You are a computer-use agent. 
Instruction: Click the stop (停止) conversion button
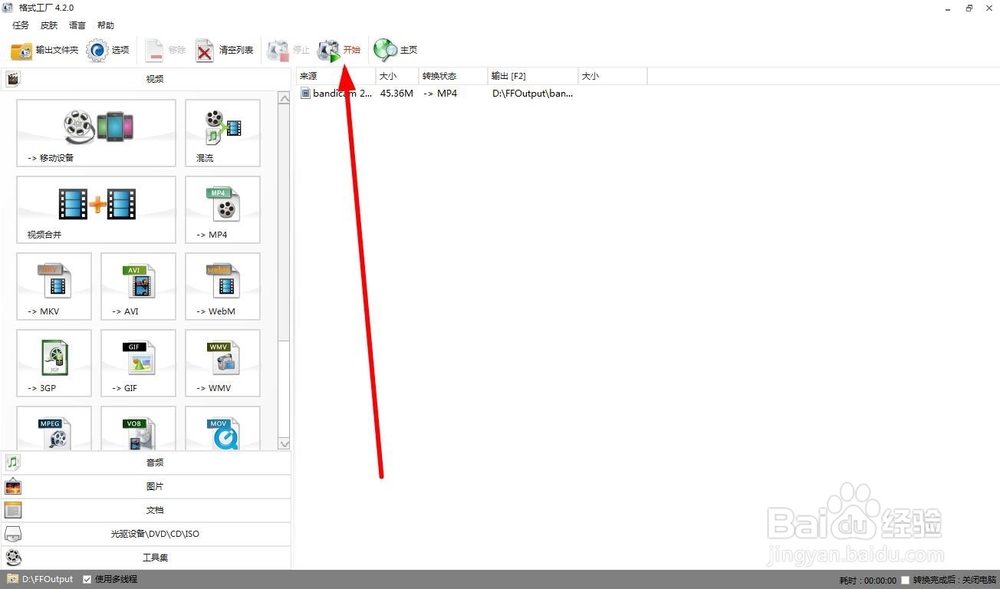(288, 50)
